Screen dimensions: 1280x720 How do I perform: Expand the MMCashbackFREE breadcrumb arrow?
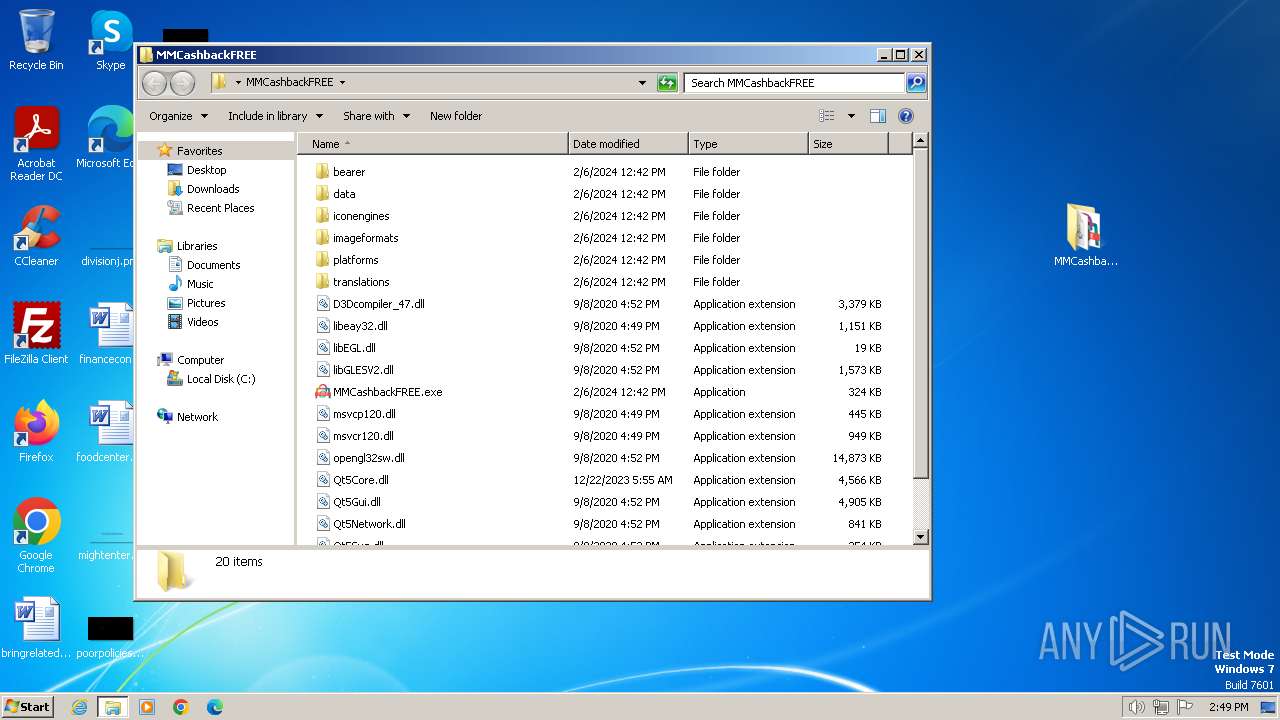pos(342,83)
